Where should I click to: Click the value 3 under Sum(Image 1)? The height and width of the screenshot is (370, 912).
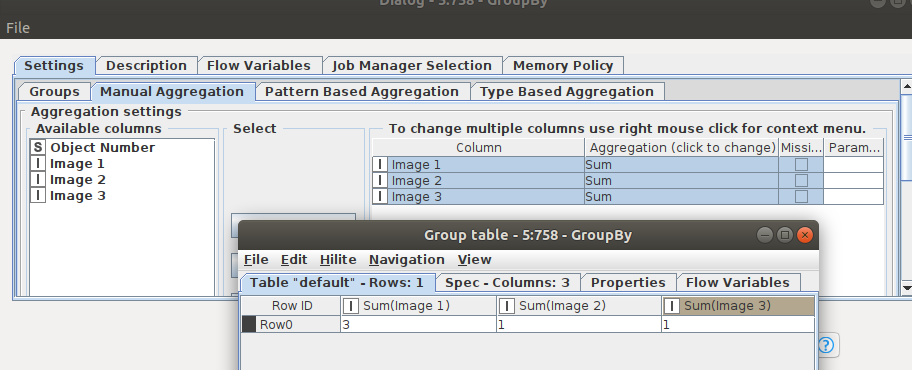click(418, 325)
